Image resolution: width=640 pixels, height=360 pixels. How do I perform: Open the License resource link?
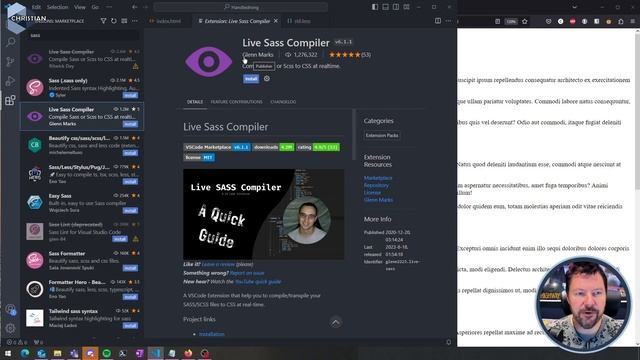click(x=372, y=193)
